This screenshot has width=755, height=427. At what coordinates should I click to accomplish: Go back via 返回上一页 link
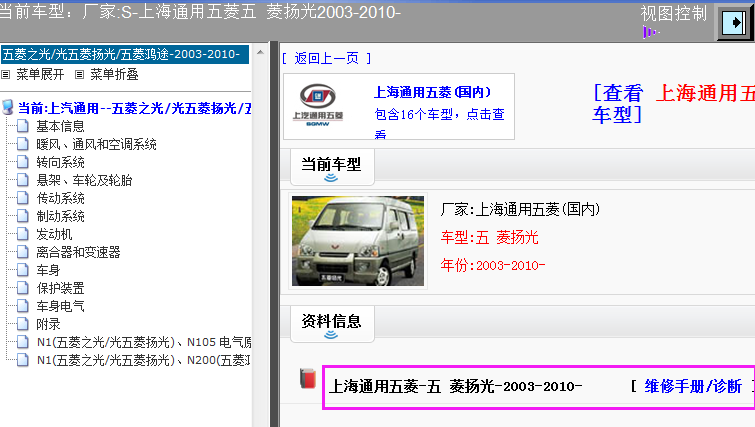326,58
